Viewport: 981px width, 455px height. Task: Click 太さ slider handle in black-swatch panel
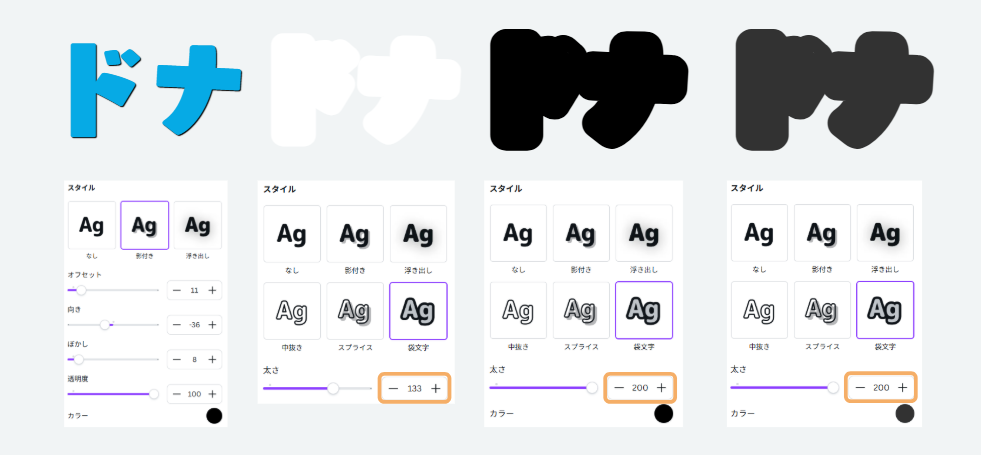(592, 388)
